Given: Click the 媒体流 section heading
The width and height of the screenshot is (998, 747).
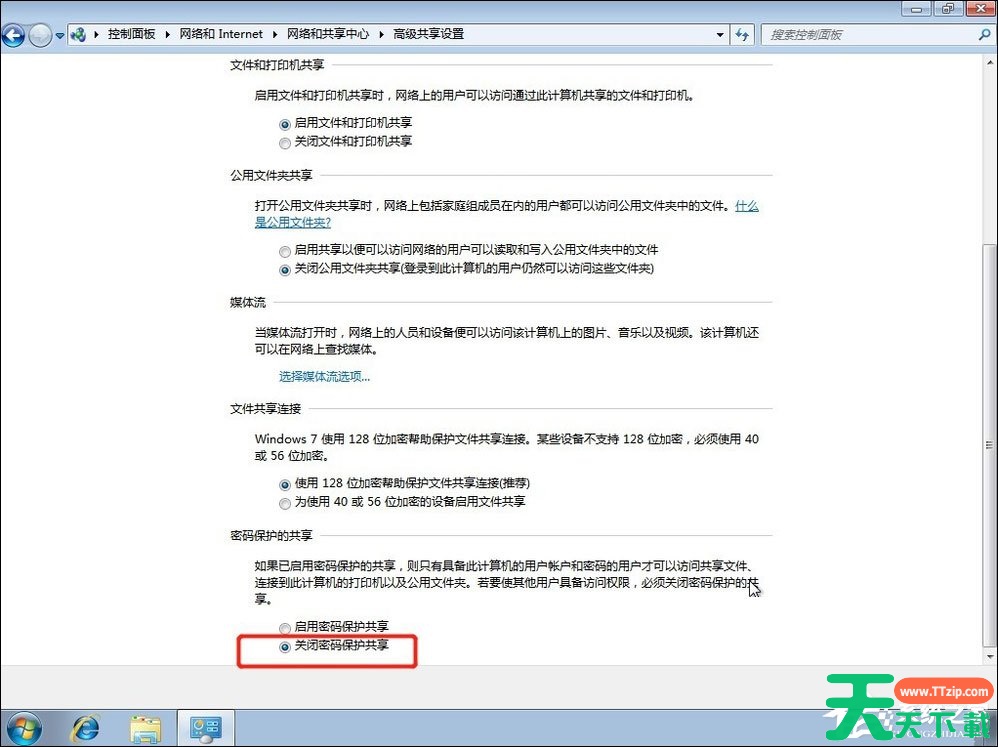Looking at the screenshot, I should tap(248, 302).
